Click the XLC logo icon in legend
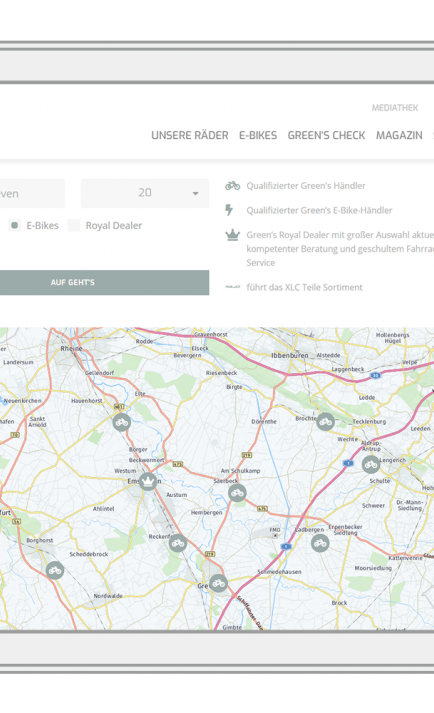The width and height of the screenshot is (434, 713). coord(232,287)
